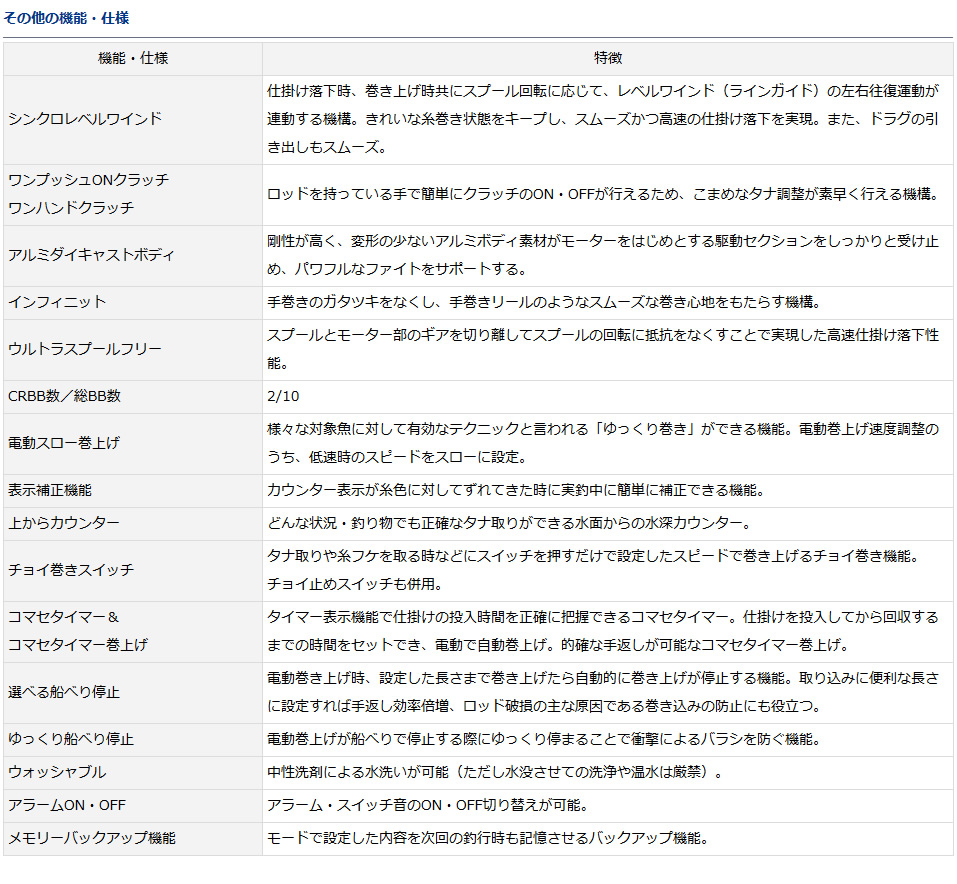957x884 pixels.
Task: Click the その他の機能・仕様 heading
Action: (66, 18)
